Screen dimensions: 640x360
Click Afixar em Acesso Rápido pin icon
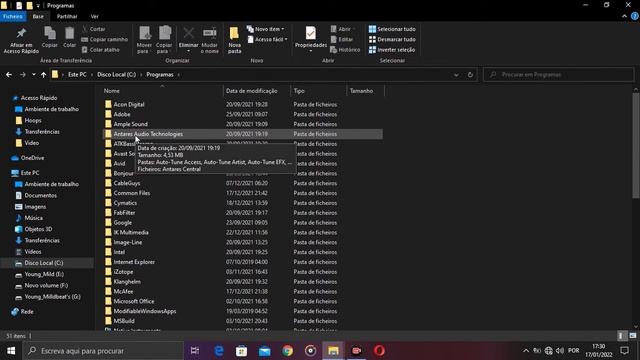(x=21, y=33)
